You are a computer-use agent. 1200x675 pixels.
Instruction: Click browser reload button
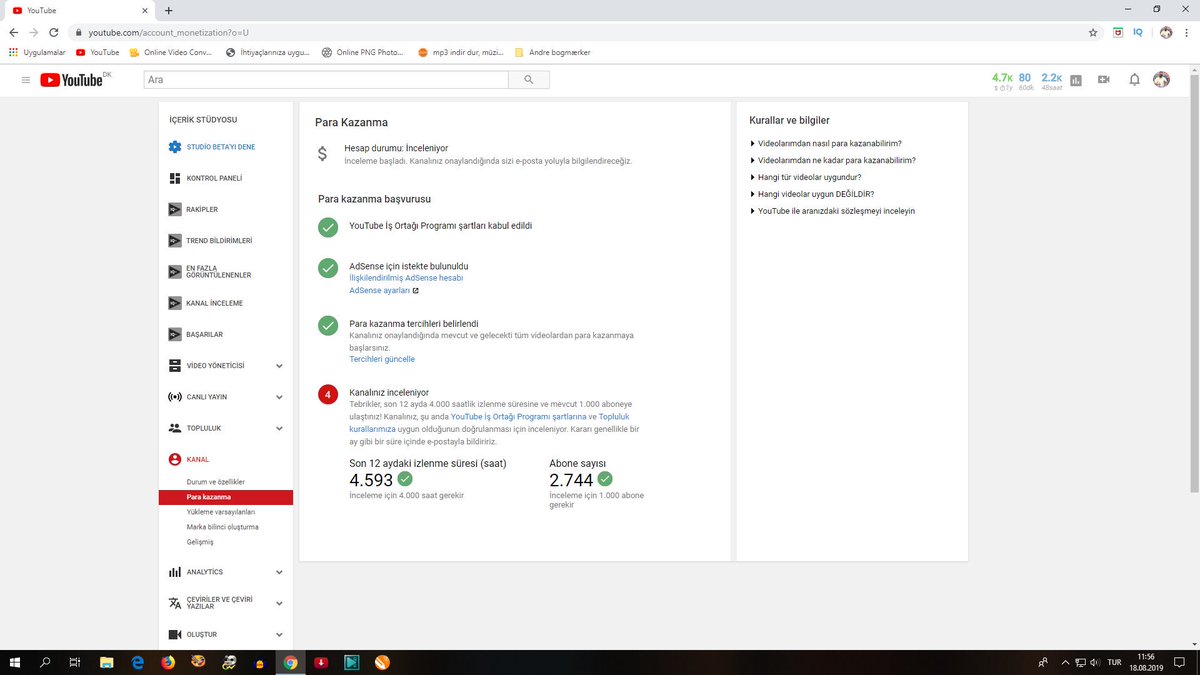(53, 33)
